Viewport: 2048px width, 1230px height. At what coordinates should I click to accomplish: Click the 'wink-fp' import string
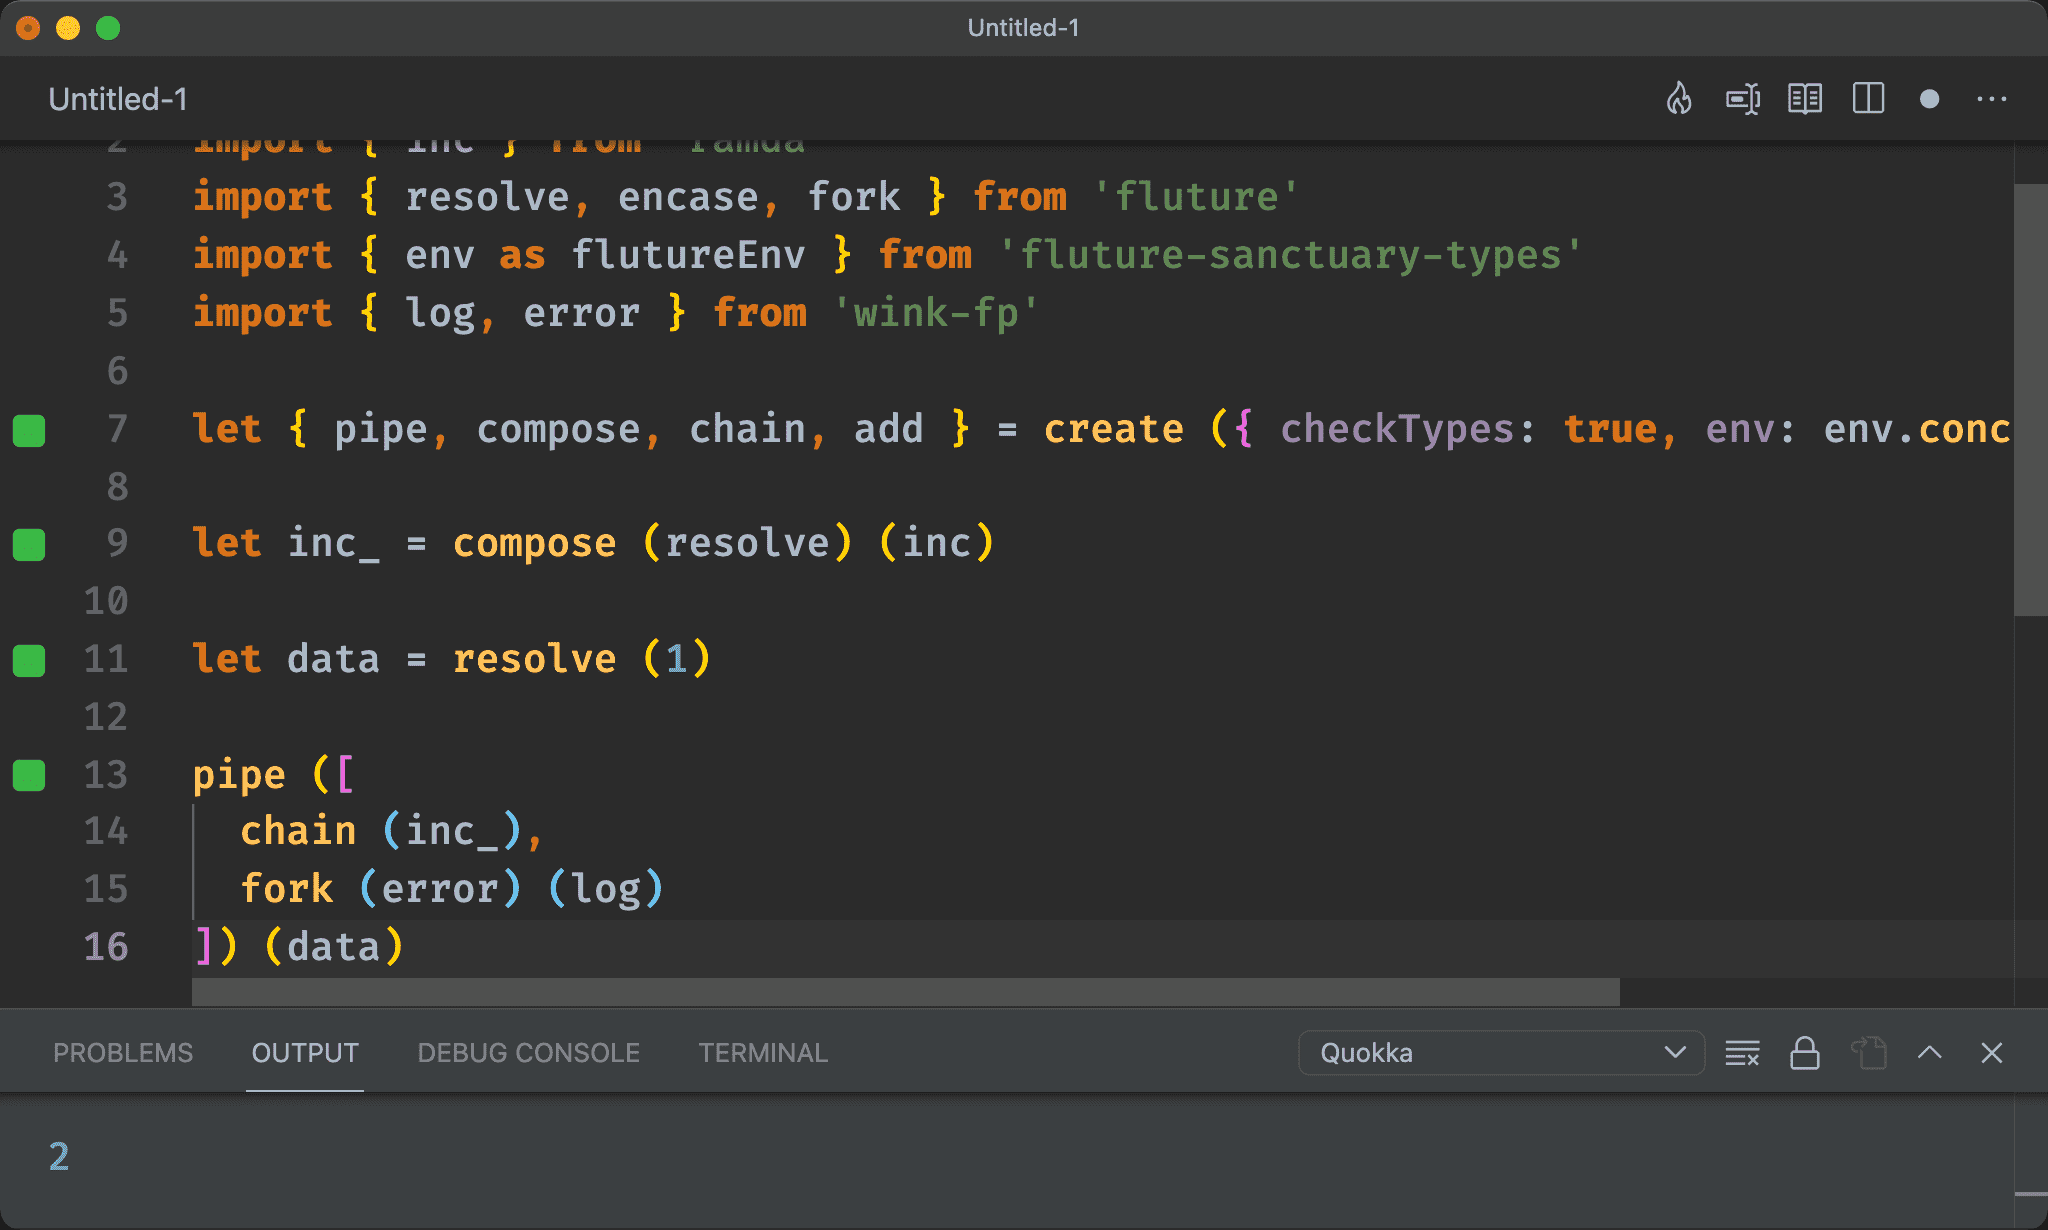[x=936, y=313]
